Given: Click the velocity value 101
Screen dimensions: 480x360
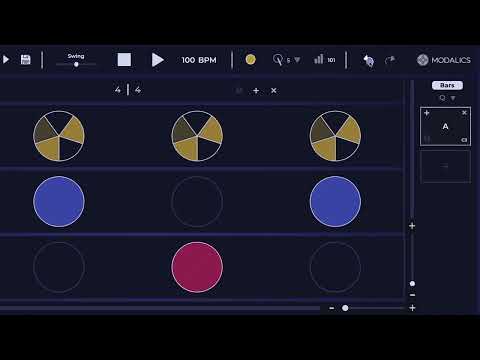Looking at the screenshot, I should coord(331,60).
